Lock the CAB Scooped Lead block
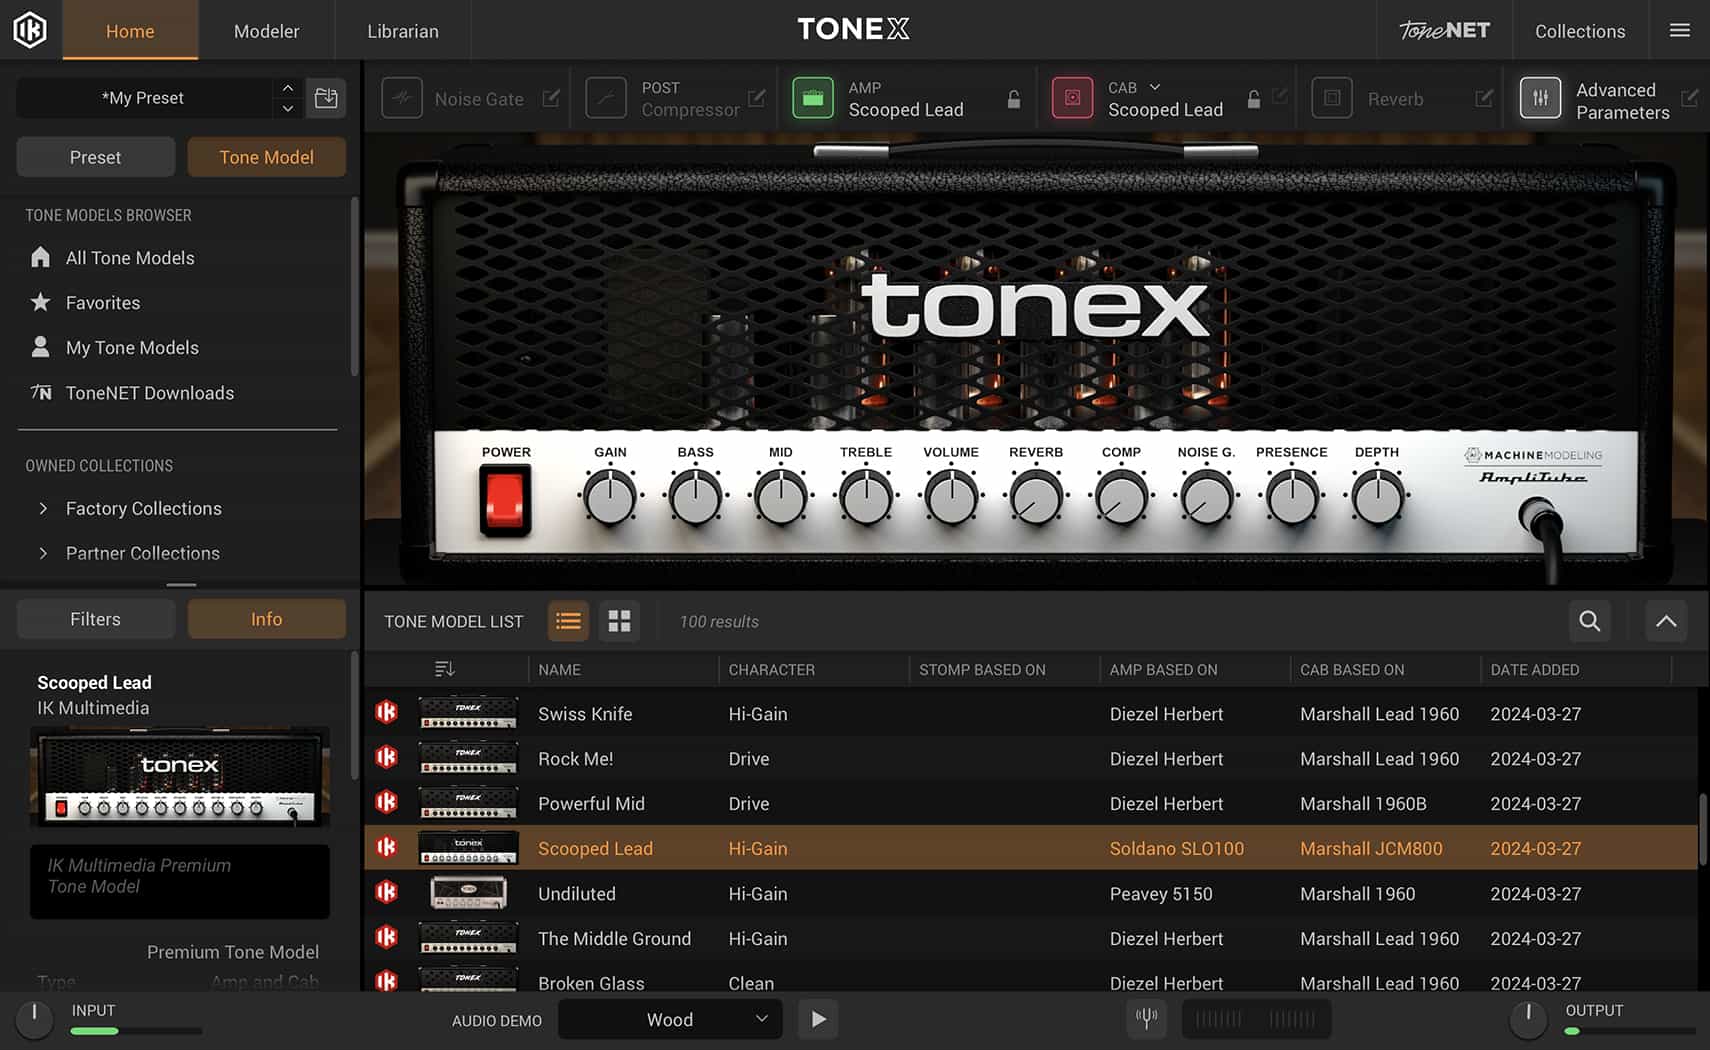The height and width of the screenshot is (1050, 1710). 1253,98
